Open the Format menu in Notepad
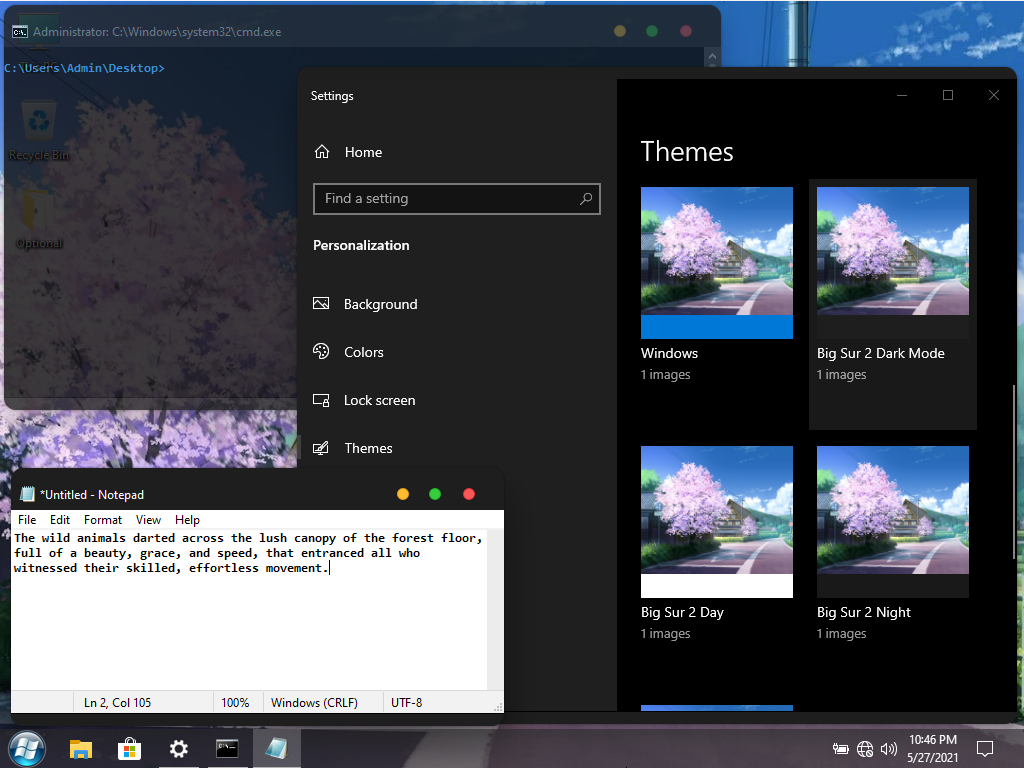The image size is (1024, 768). tap(103, 520)
